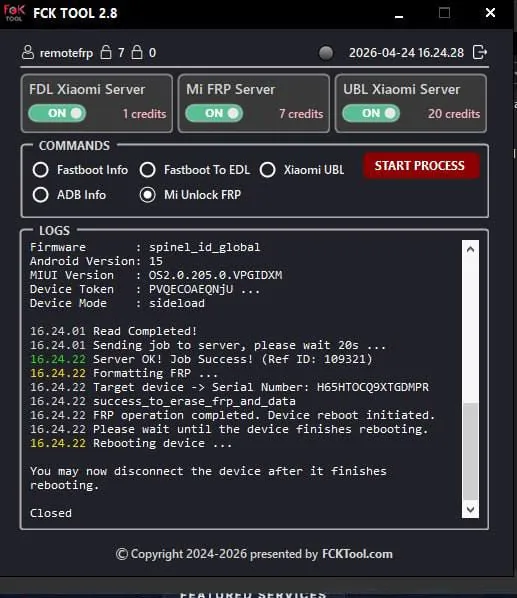Toggle the FDL Xiaomi Server switch
Screen dimensions: 517x598
tap(57, 113)
